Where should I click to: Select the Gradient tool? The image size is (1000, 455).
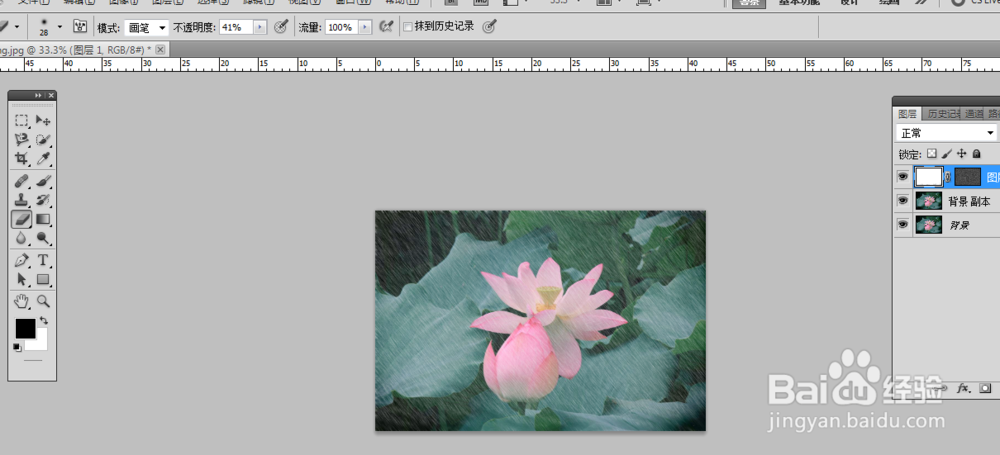click(x=43, y=220)
